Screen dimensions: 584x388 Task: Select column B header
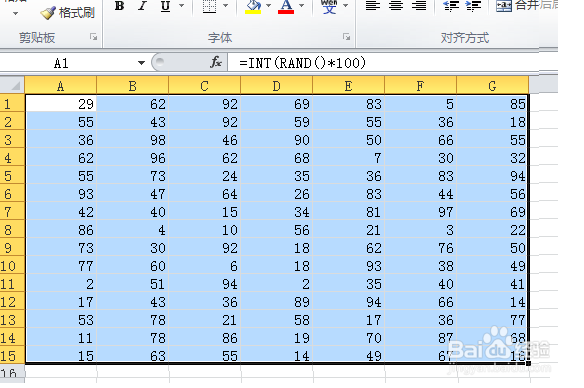coord(133,86)
